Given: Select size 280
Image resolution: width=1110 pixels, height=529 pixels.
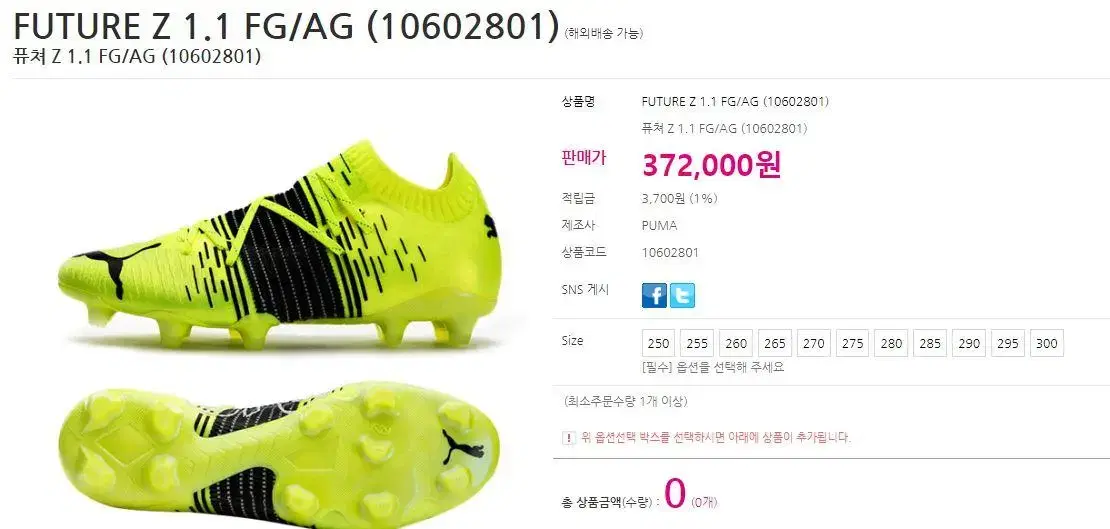Looking at the screenshot, I should point(891,343).
